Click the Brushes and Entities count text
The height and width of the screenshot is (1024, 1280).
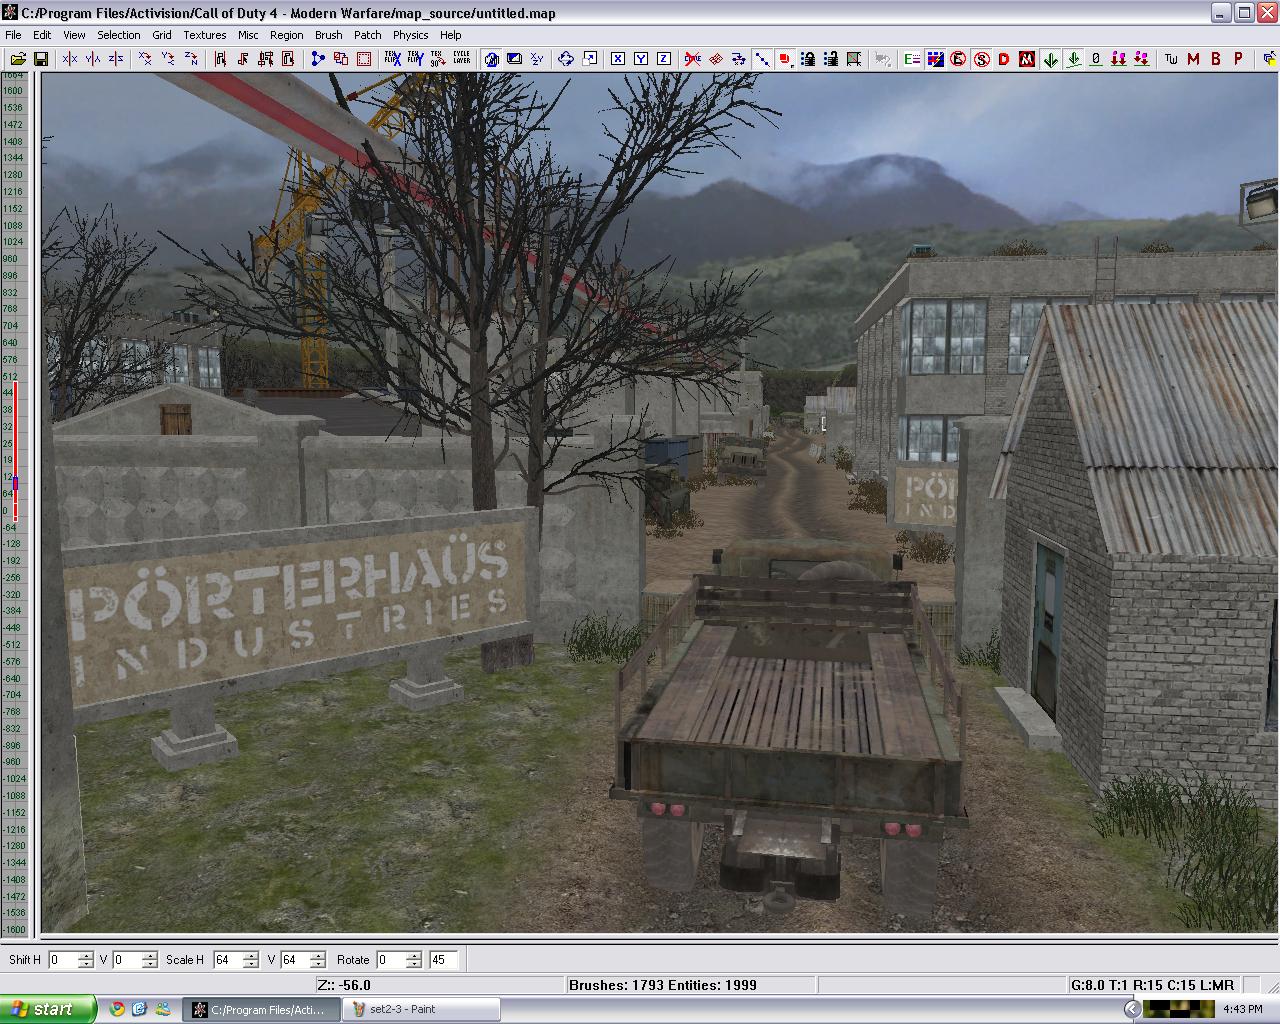click(x=663, y=985)
